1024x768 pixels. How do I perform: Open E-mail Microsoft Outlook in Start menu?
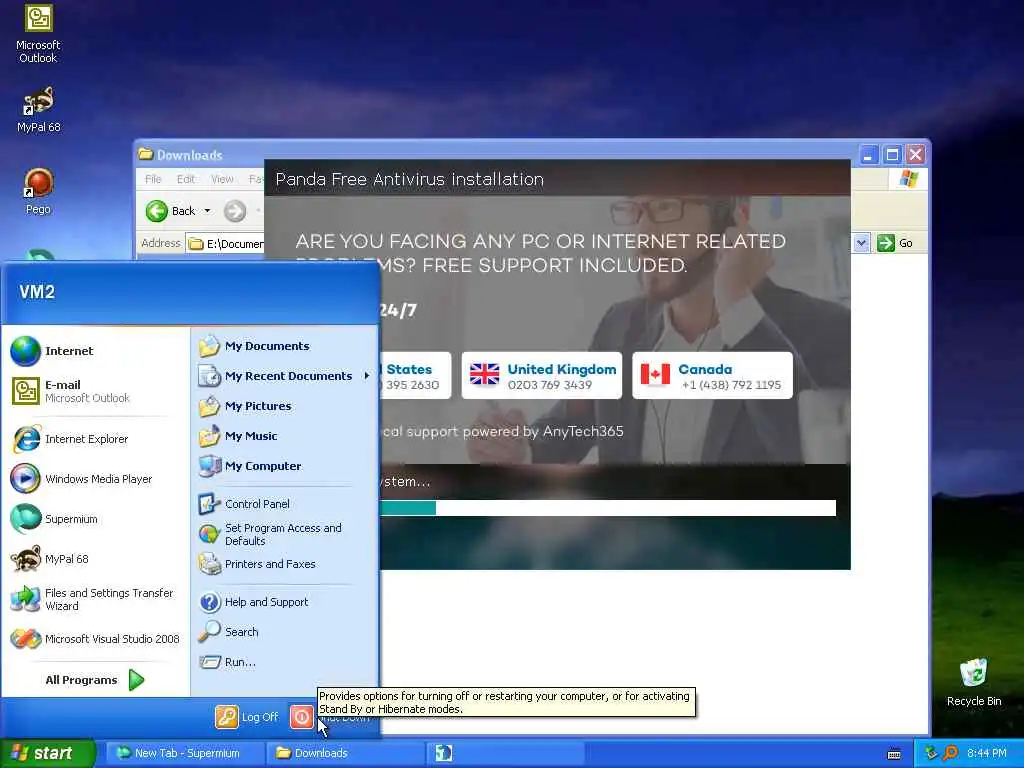pos(95,391)
